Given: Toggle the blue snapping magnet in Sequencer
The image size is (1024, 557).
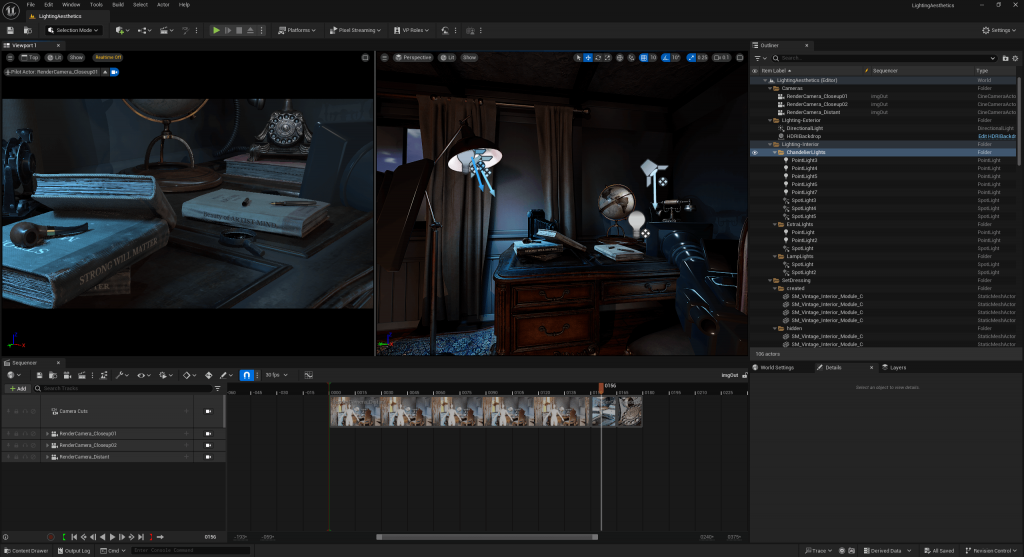Looking at the screenshot, I should pos(247,375).
